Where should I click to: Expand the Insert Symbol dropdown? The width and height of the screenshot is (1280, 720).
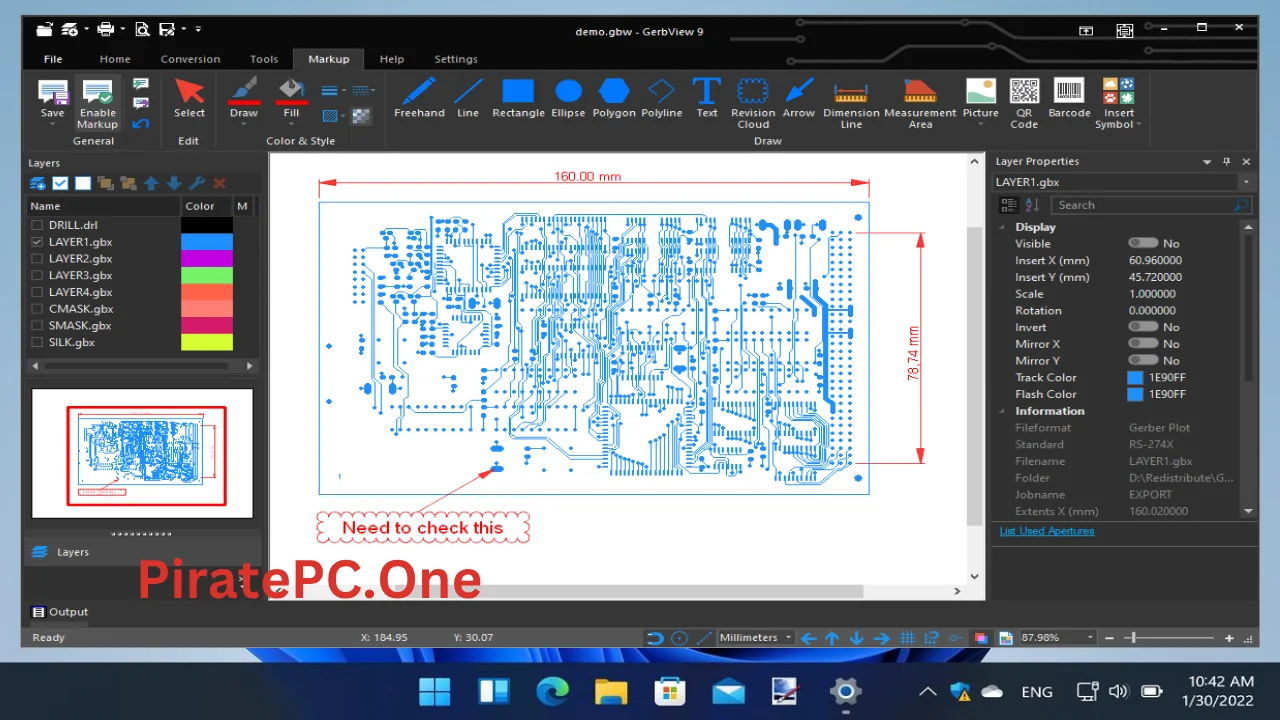click(x=1138, y=125)
